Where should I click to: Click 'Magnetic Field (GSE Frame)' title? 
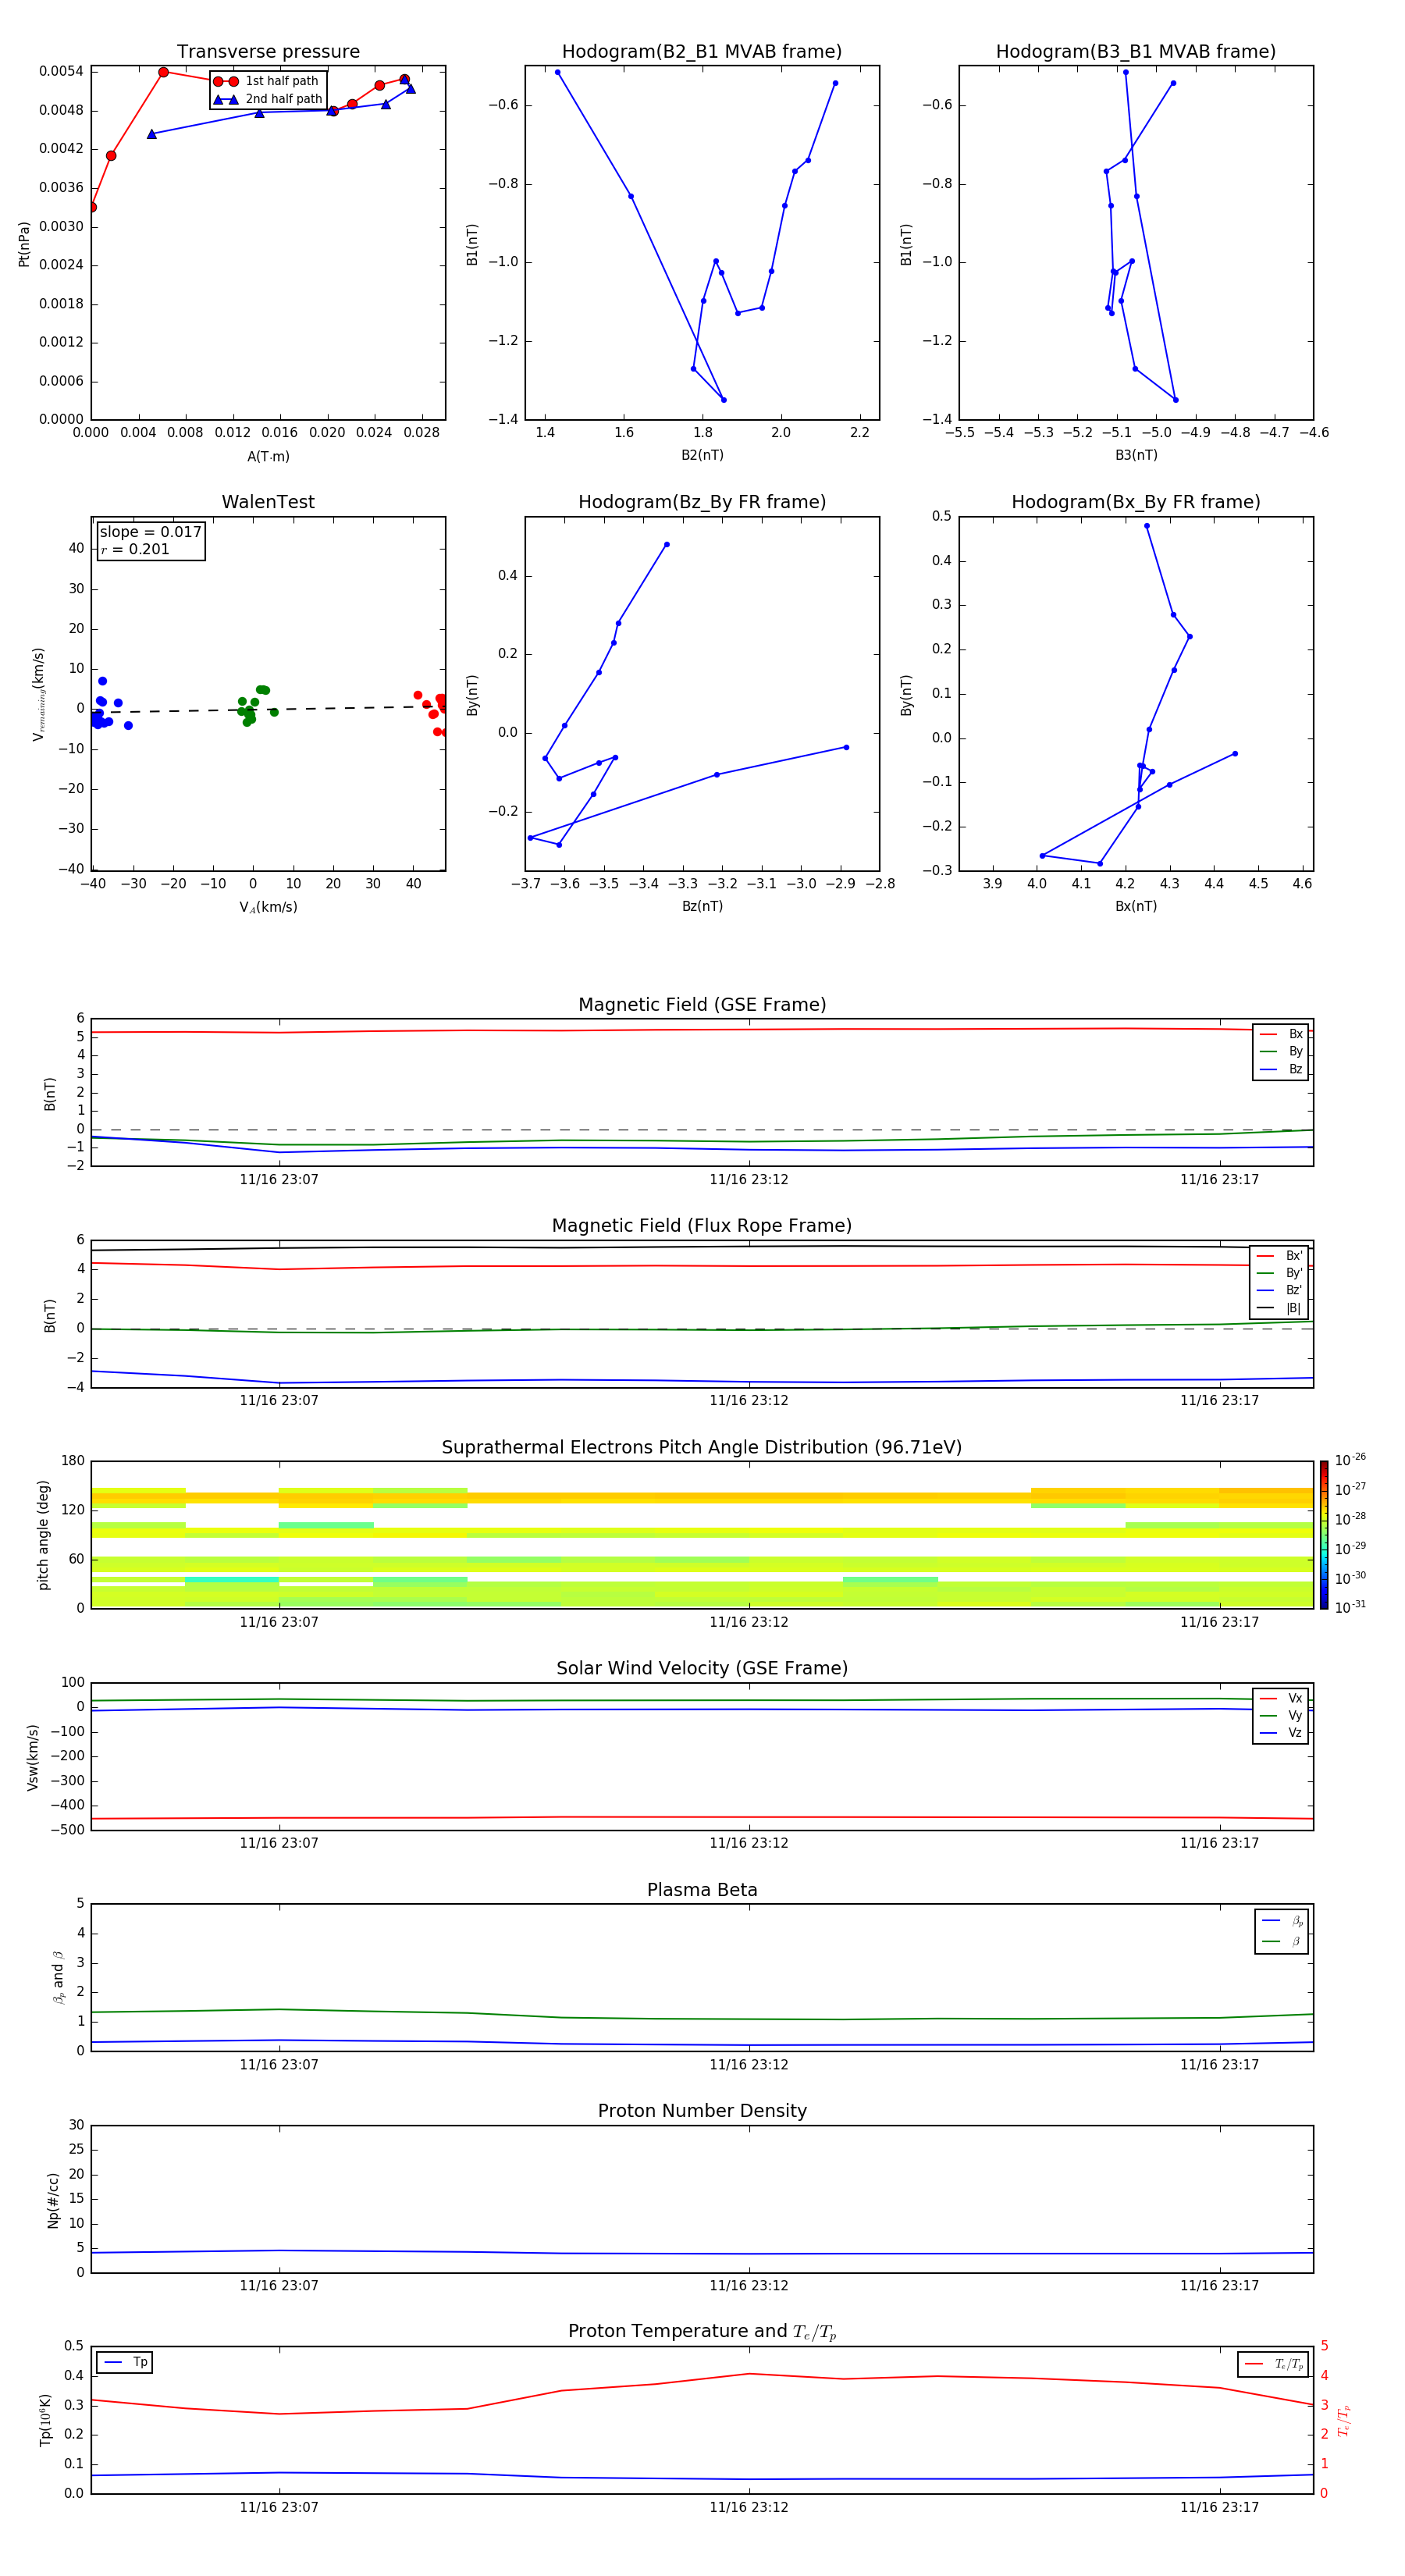(702, 1005)
